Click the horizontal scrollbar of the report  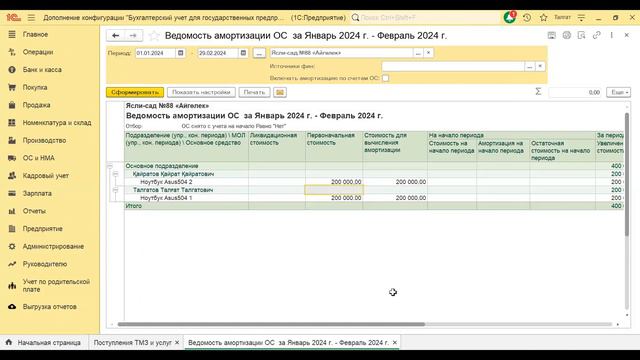[271, 324]
